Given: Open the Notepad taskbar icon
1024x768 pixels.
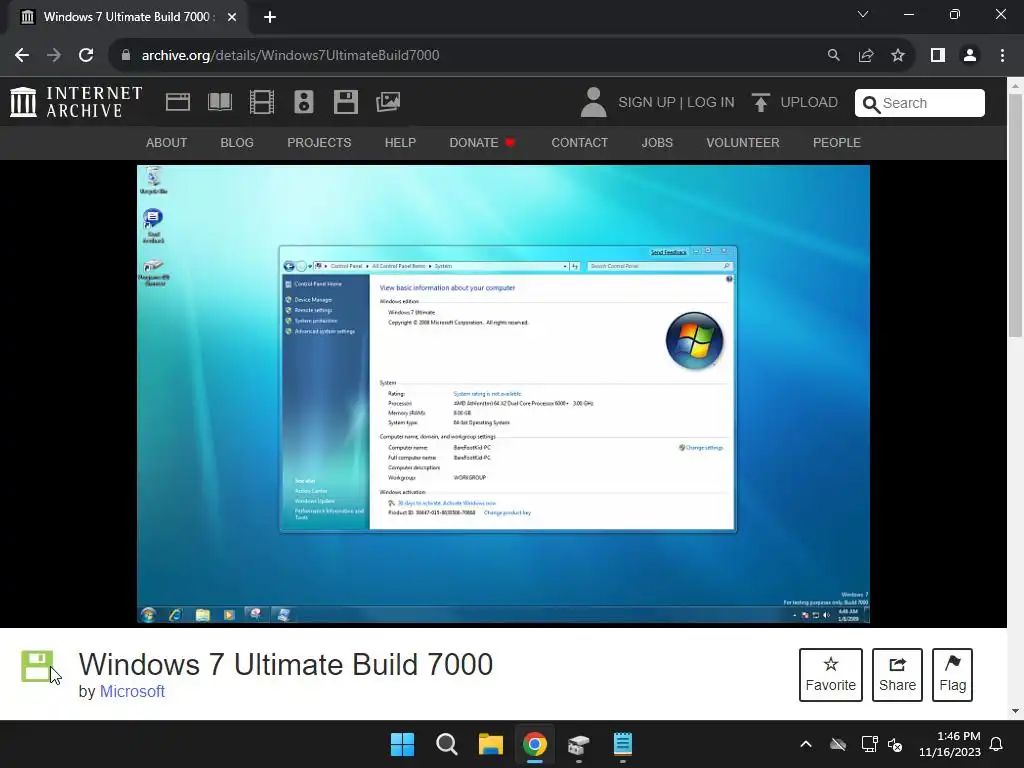Looking at the screenshot, I should (622, 744).
